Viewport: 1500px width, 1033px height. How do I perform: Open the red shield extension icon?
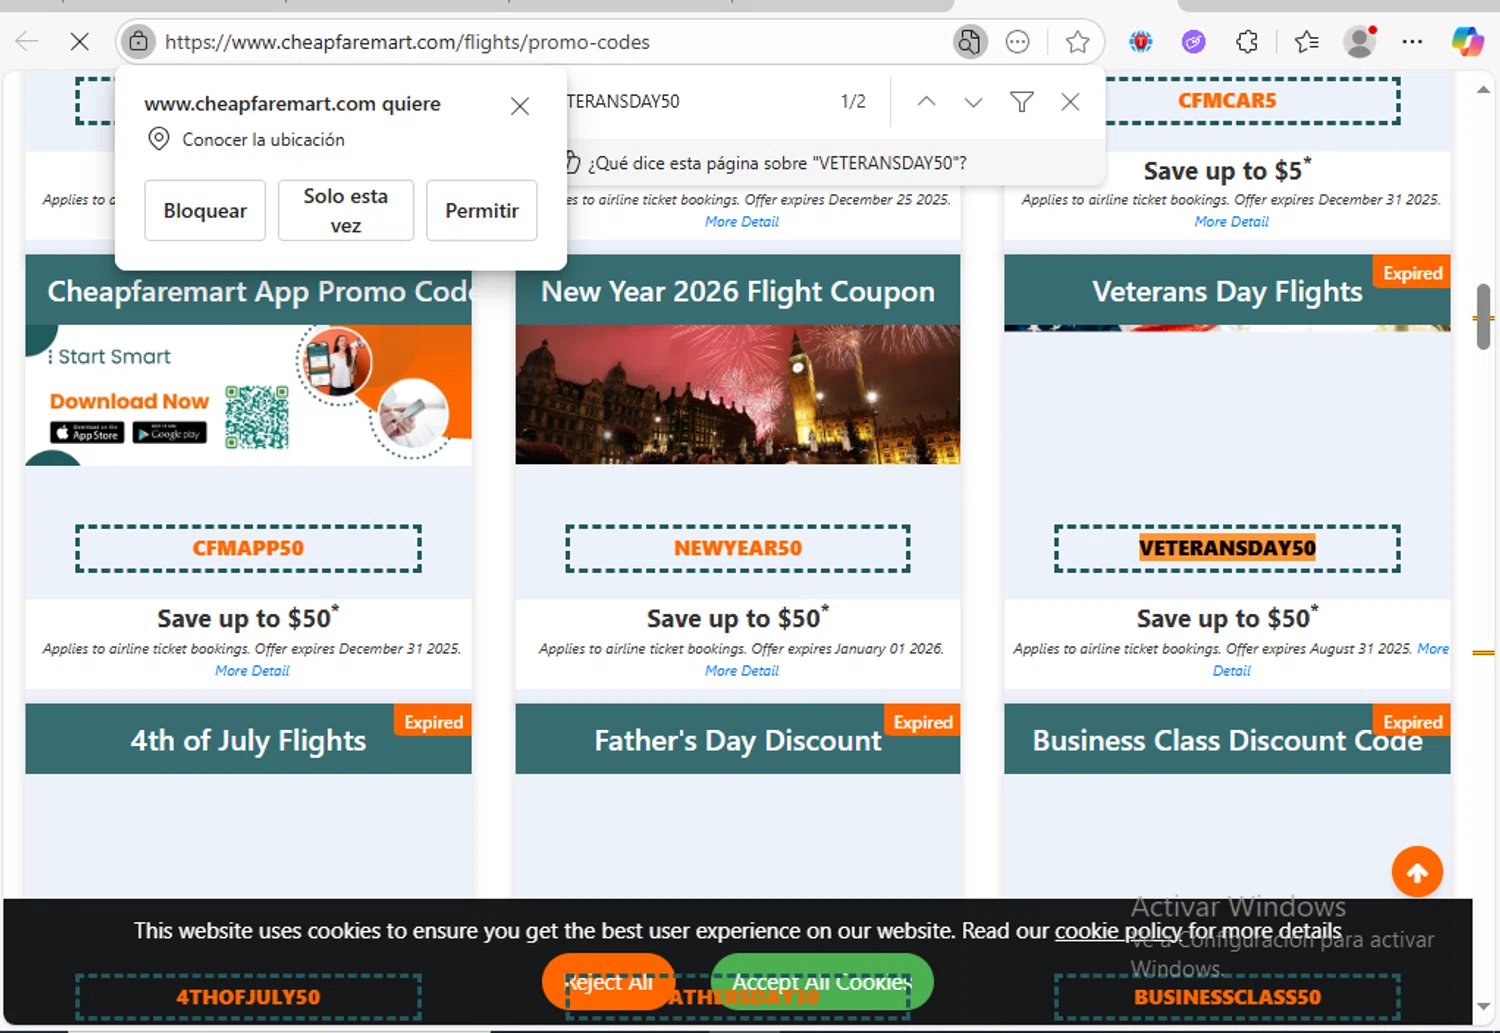[x=1141, y=42]
